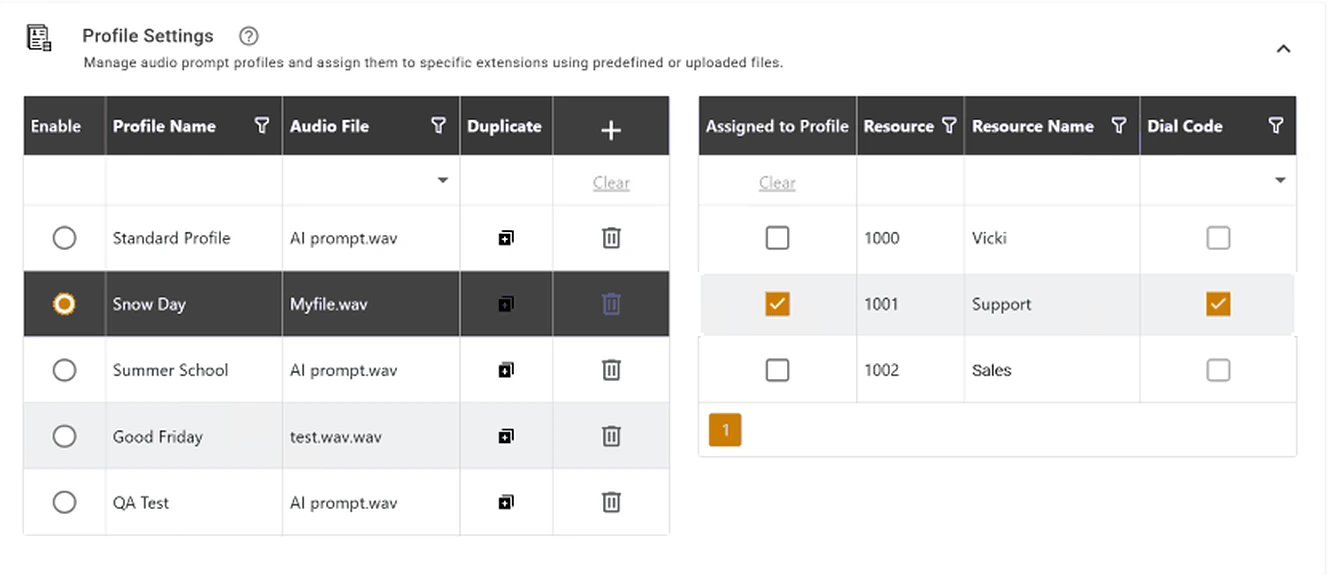Viewport: 1328px width, 576px height.
Task: Click the Resource Name filter input field
Action: click(x=1052, y=181)
